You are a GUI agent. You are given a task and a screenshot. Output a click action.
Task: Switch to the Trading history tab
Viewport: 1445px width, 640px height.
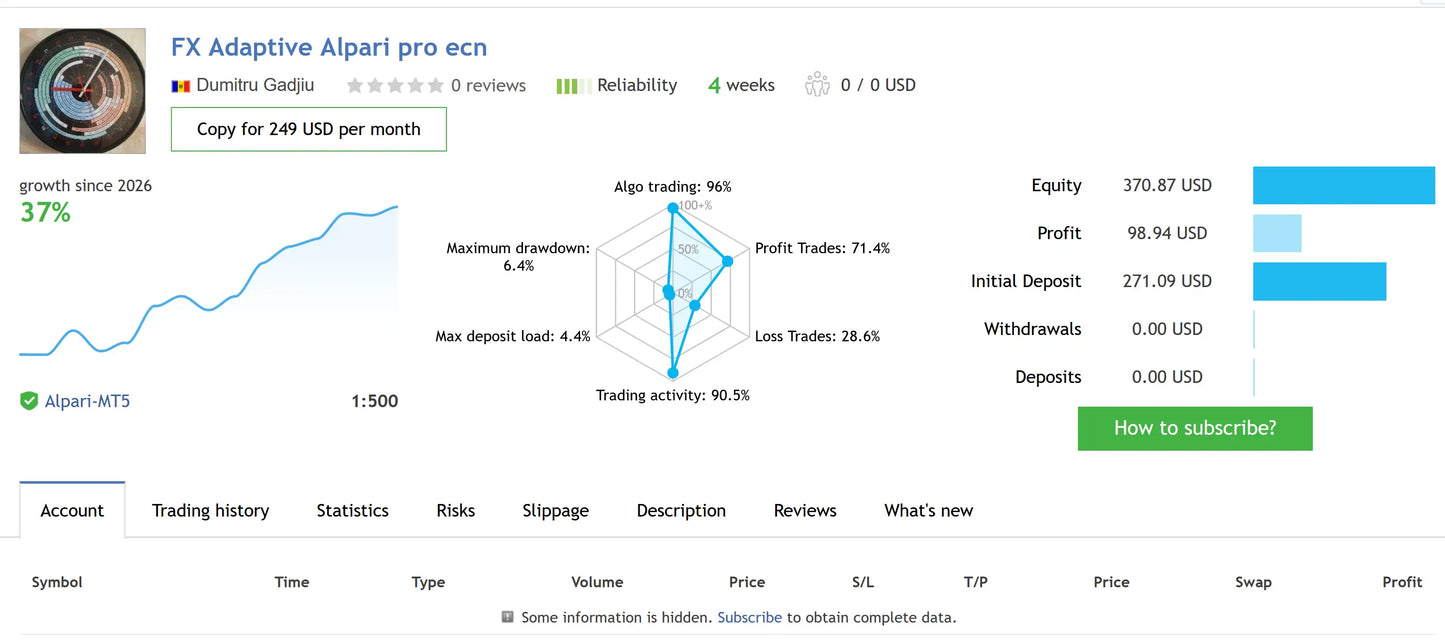[x=210, y=510]
